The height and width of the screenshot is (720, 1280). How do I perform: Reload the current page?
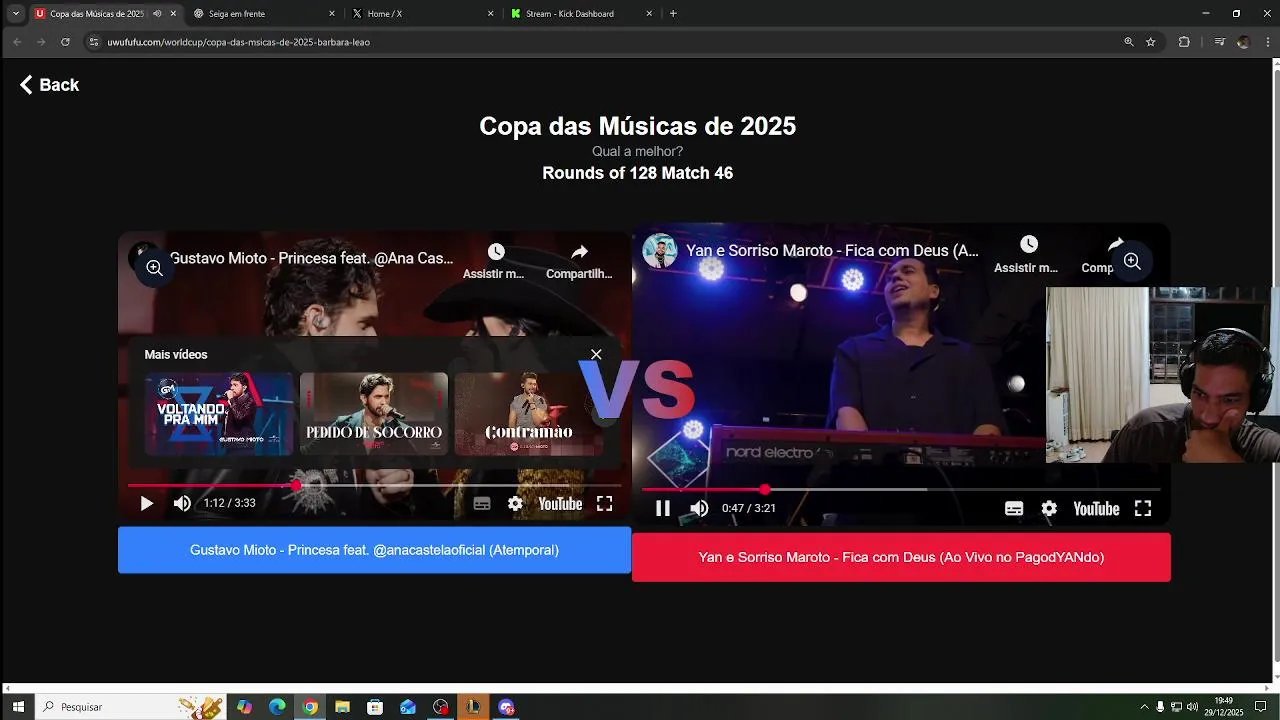[65, 42]
